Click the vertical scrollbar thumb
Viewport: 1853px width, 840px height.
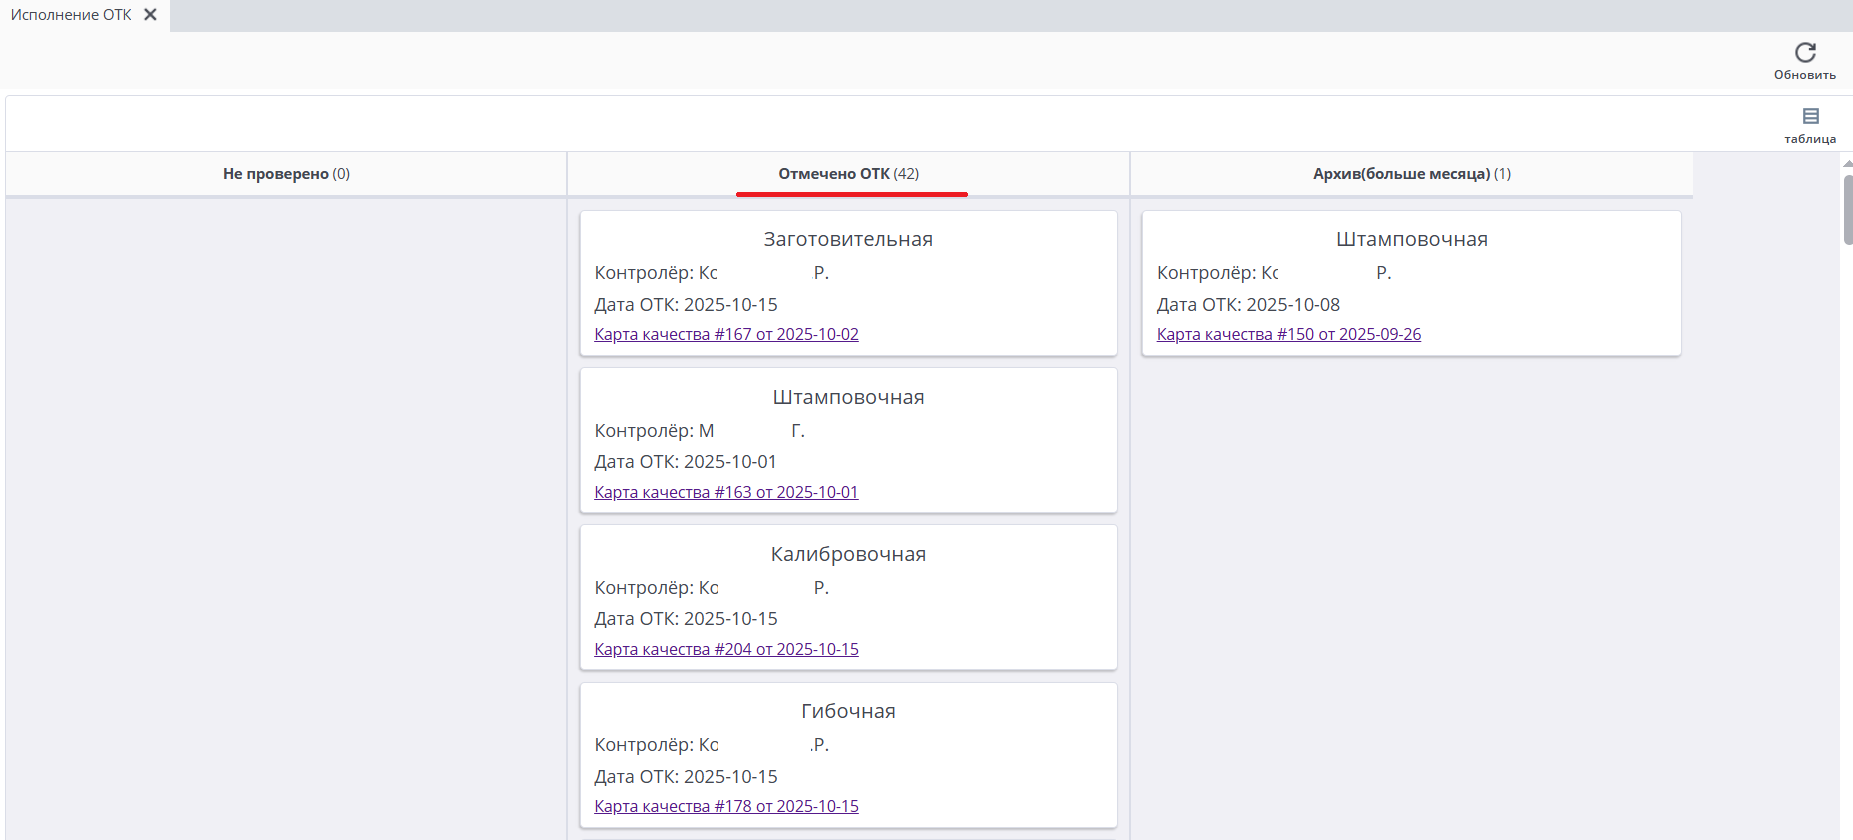point(1847,210)
